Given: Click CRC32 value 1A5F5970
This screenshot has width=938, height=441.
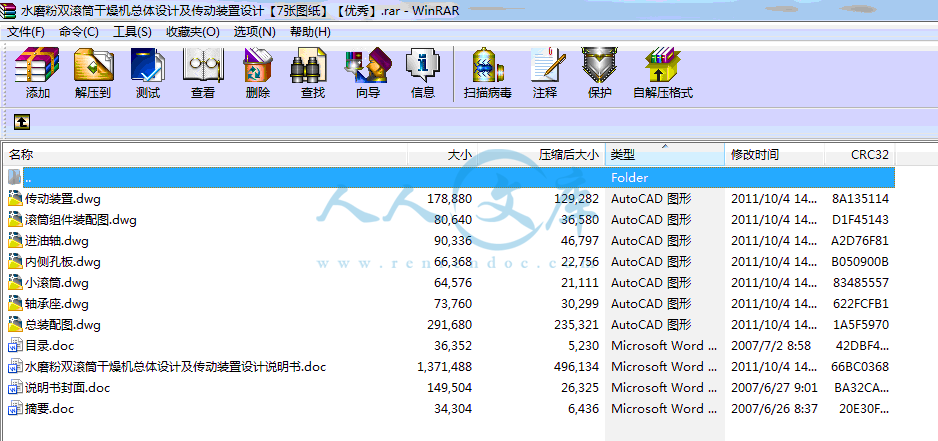Looking at the screenshot, I should 860,325.
